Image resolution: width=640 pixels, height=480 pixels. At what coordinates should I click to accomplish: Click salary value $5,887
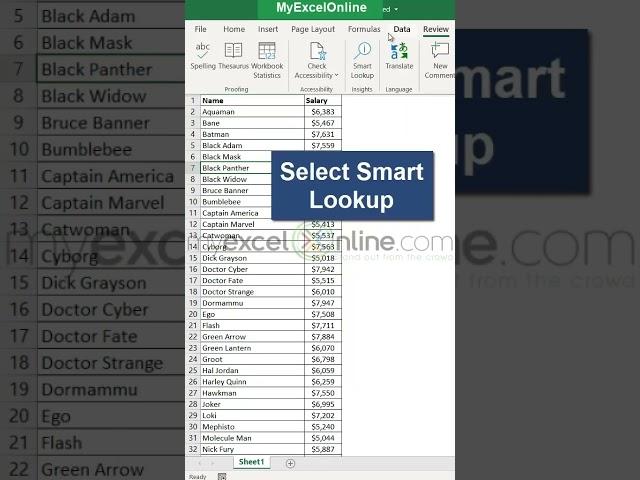[x=322, y=449]
